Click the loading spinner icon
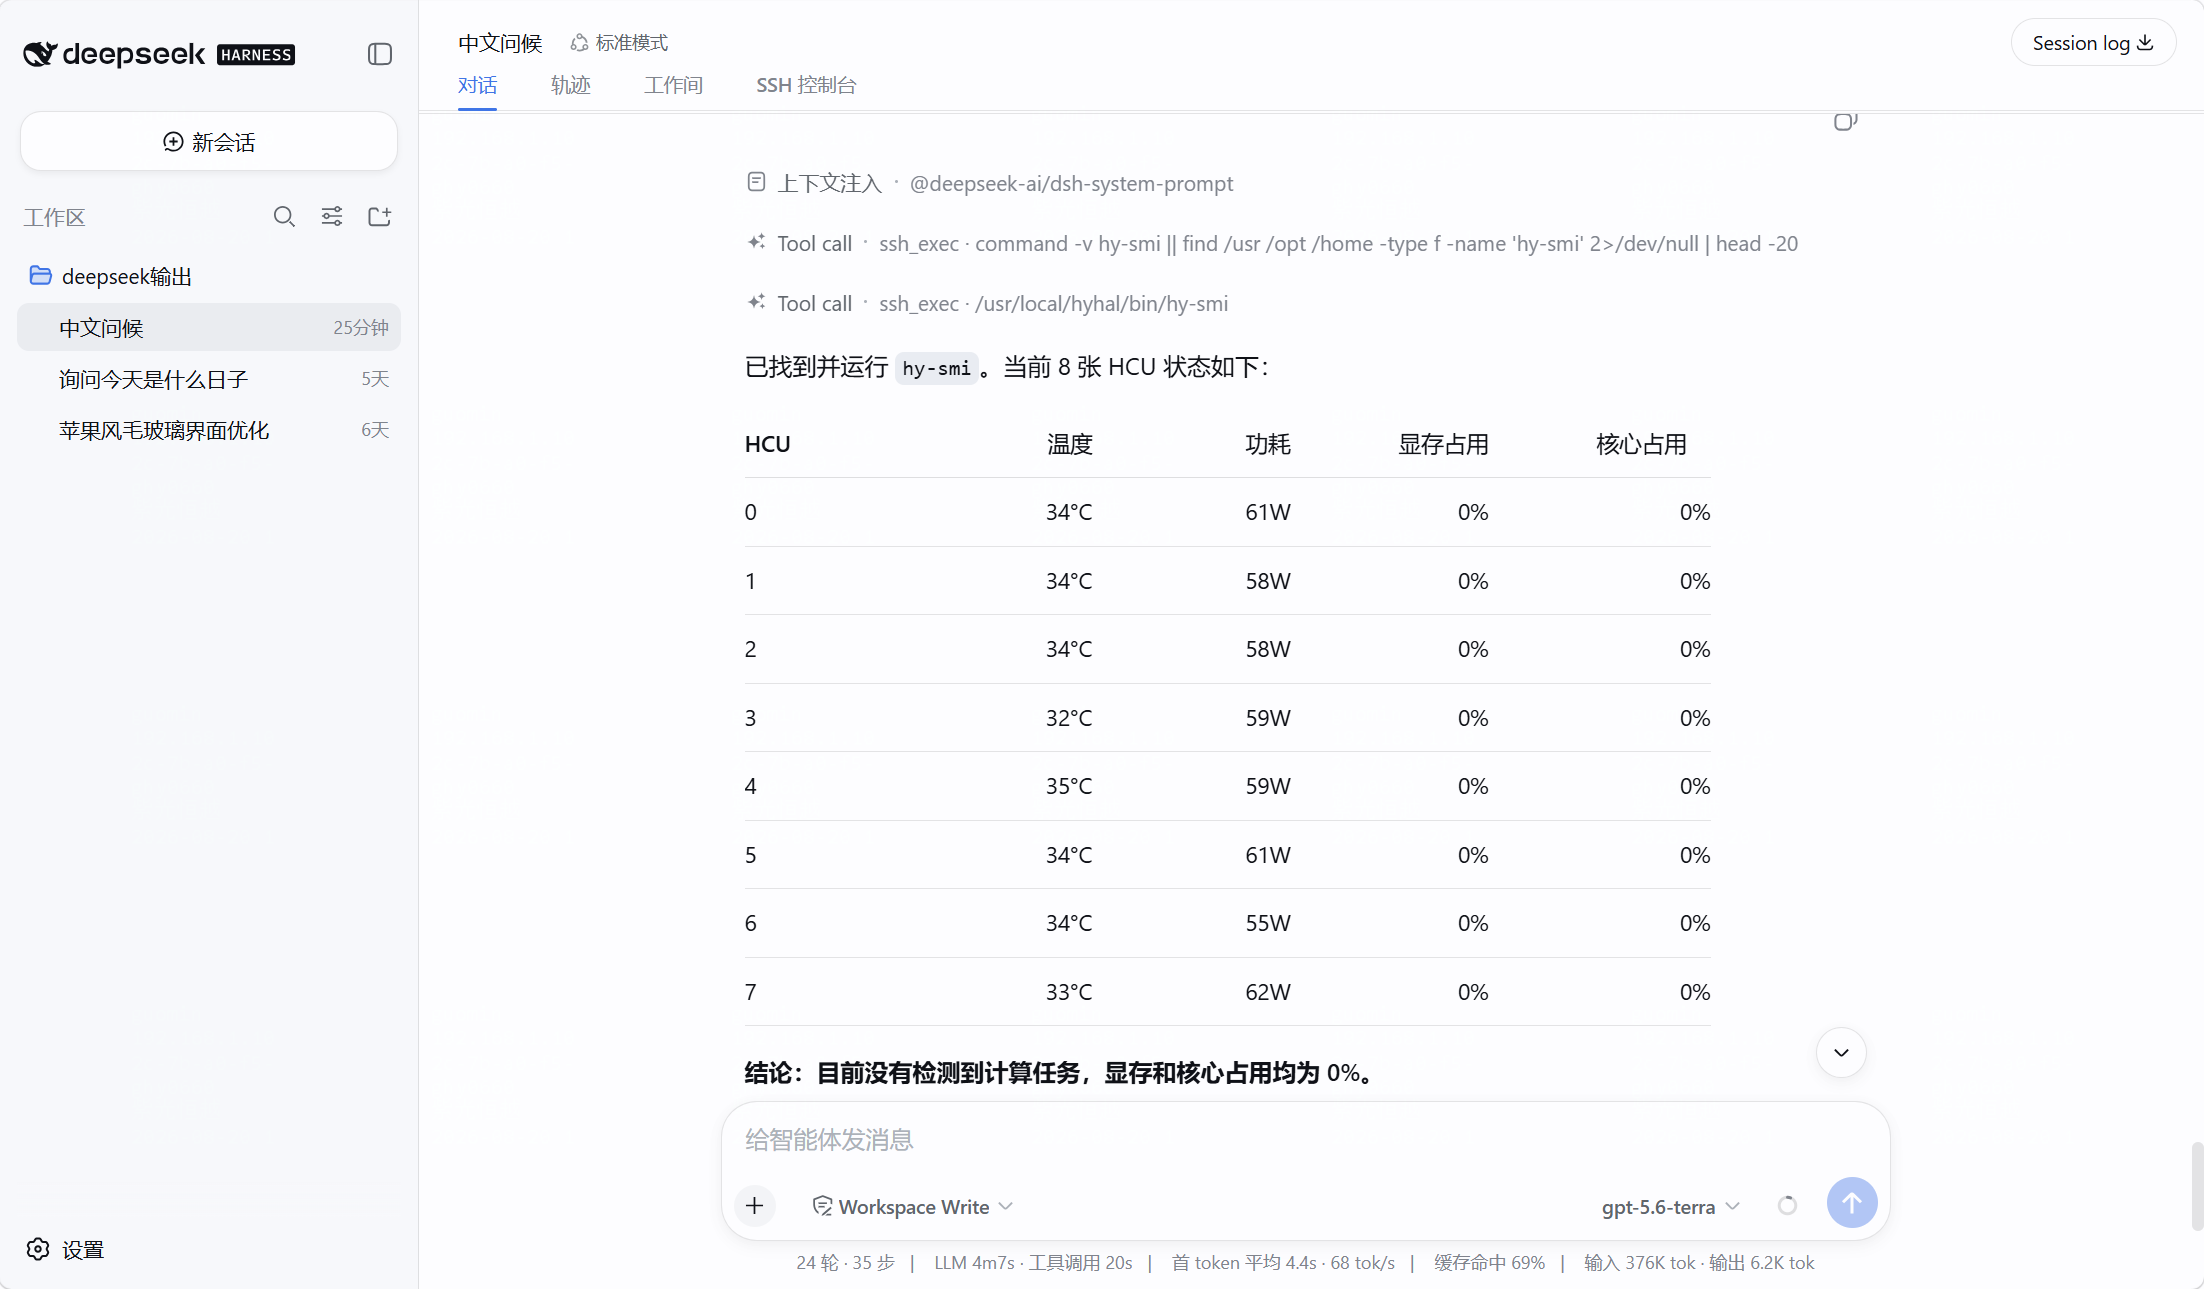Image resolution: width=2204 pixels, height=1289 pixels. (1787, 1206)
